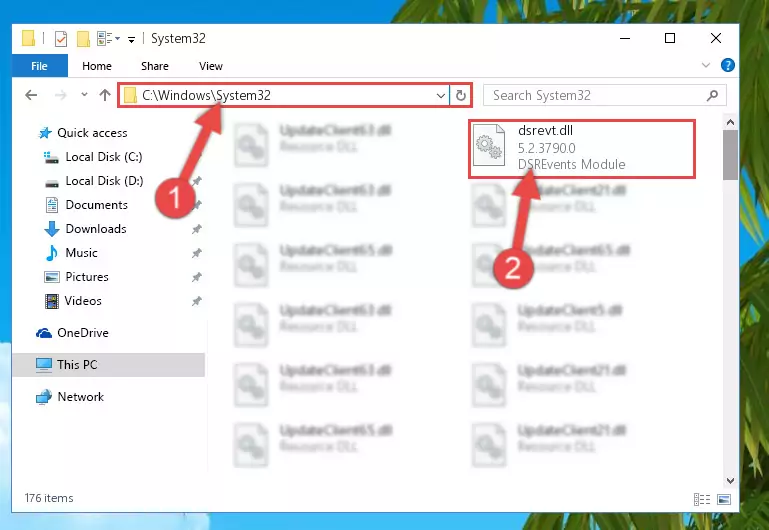Viewport: 769px width, 530px height.
Task: Click the New folder icon in quick access toolbar
Action: [83, 38]
